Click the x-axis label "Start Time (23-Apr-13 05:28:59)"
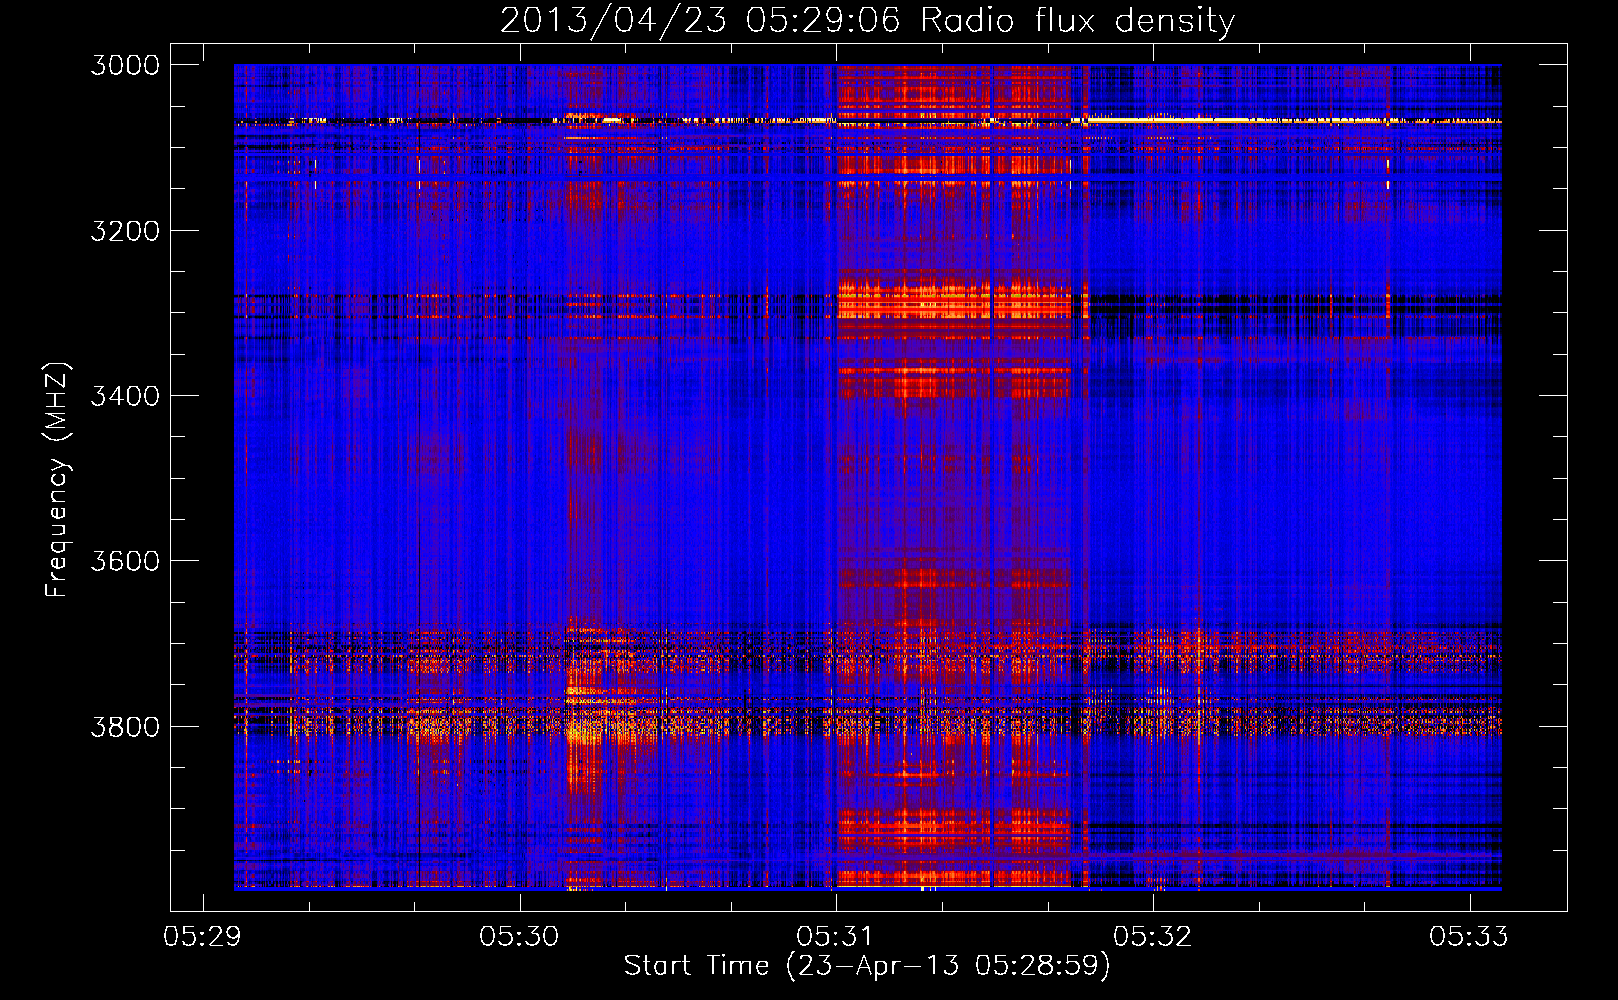The height and width of the screenshot is (1000, 1618). [867, 966]
